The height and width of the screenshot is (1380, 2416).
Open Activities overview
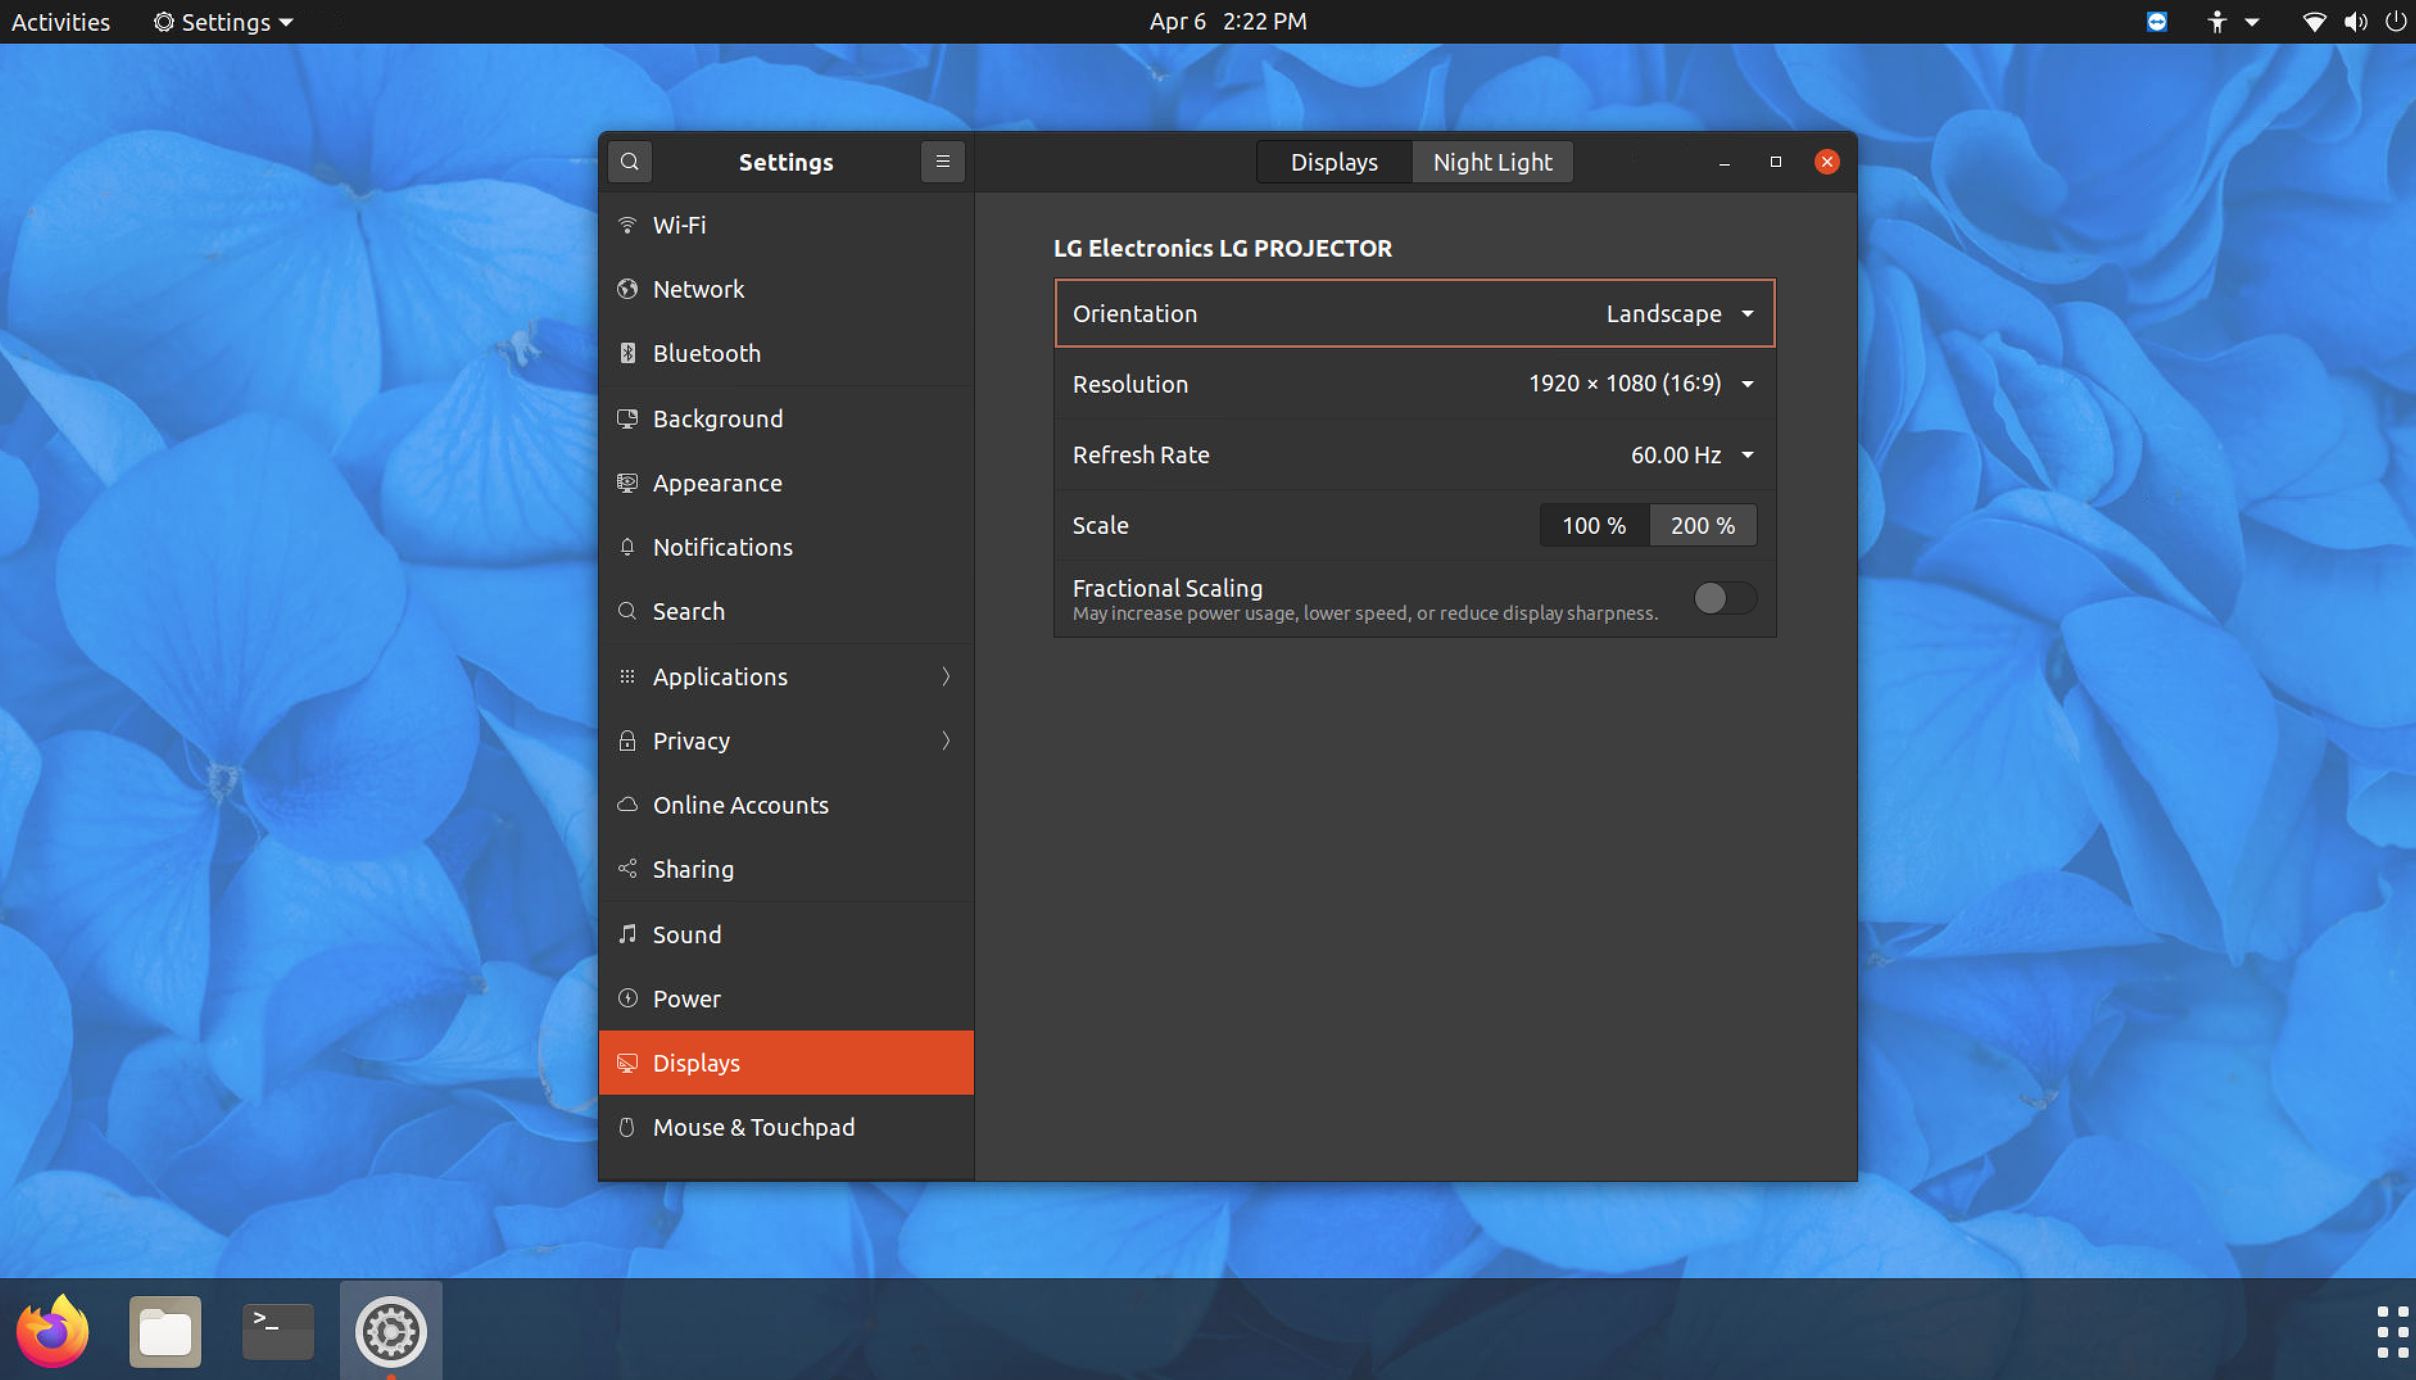tap(60, 22)
